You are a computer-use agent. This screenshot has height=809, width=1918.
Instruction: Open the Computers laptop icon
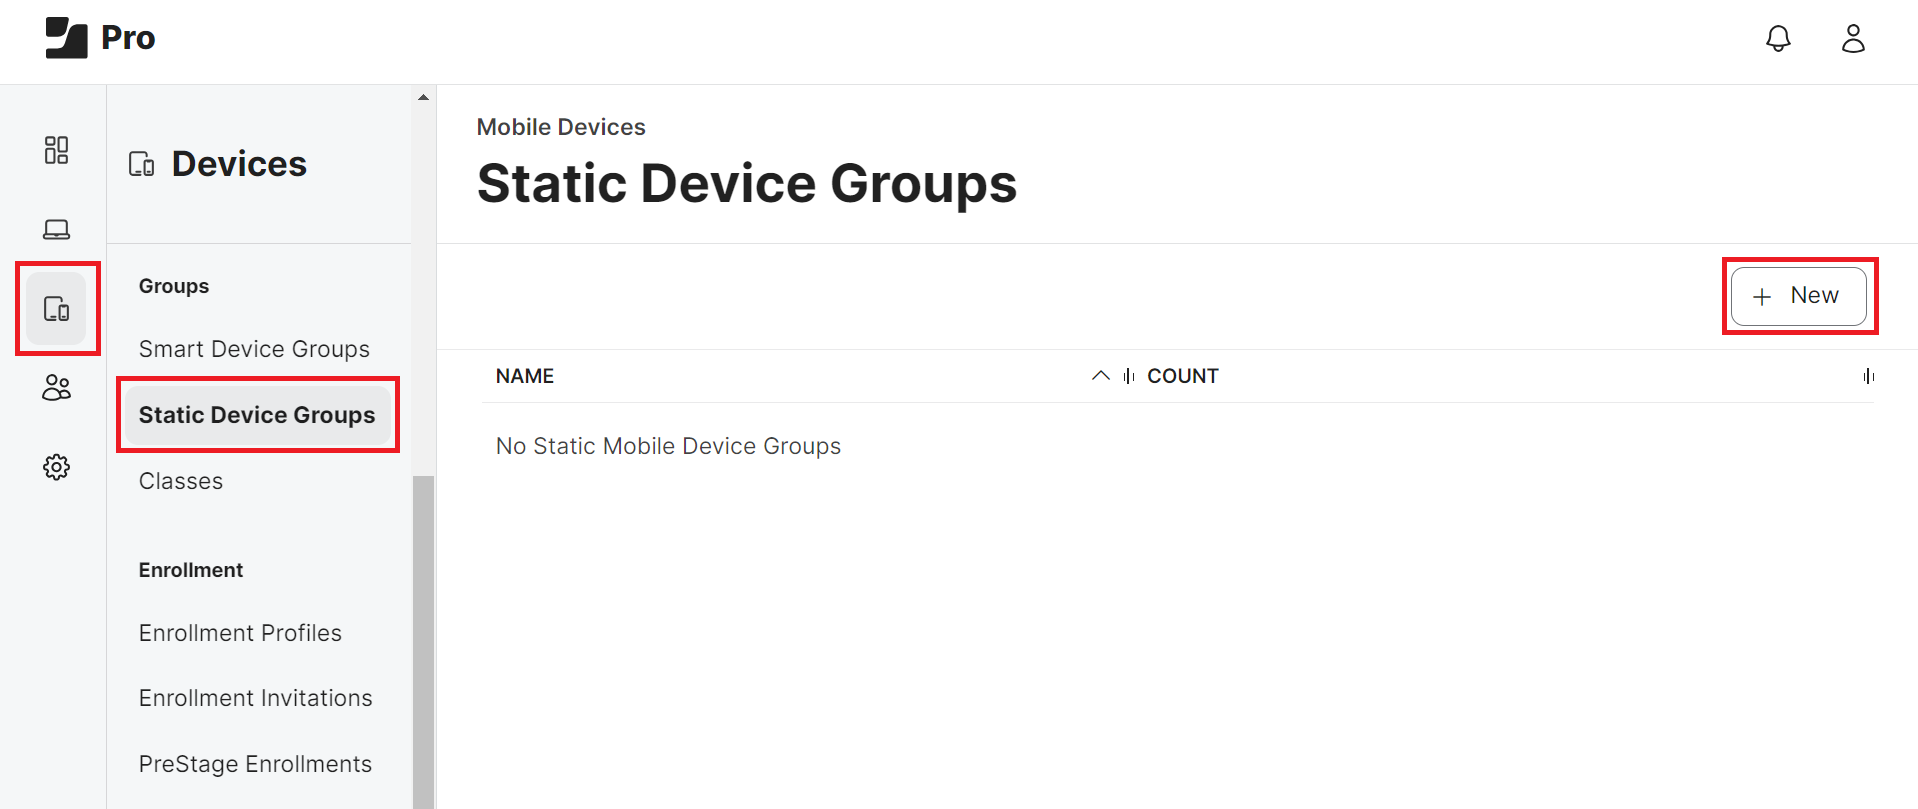point(57,230)
